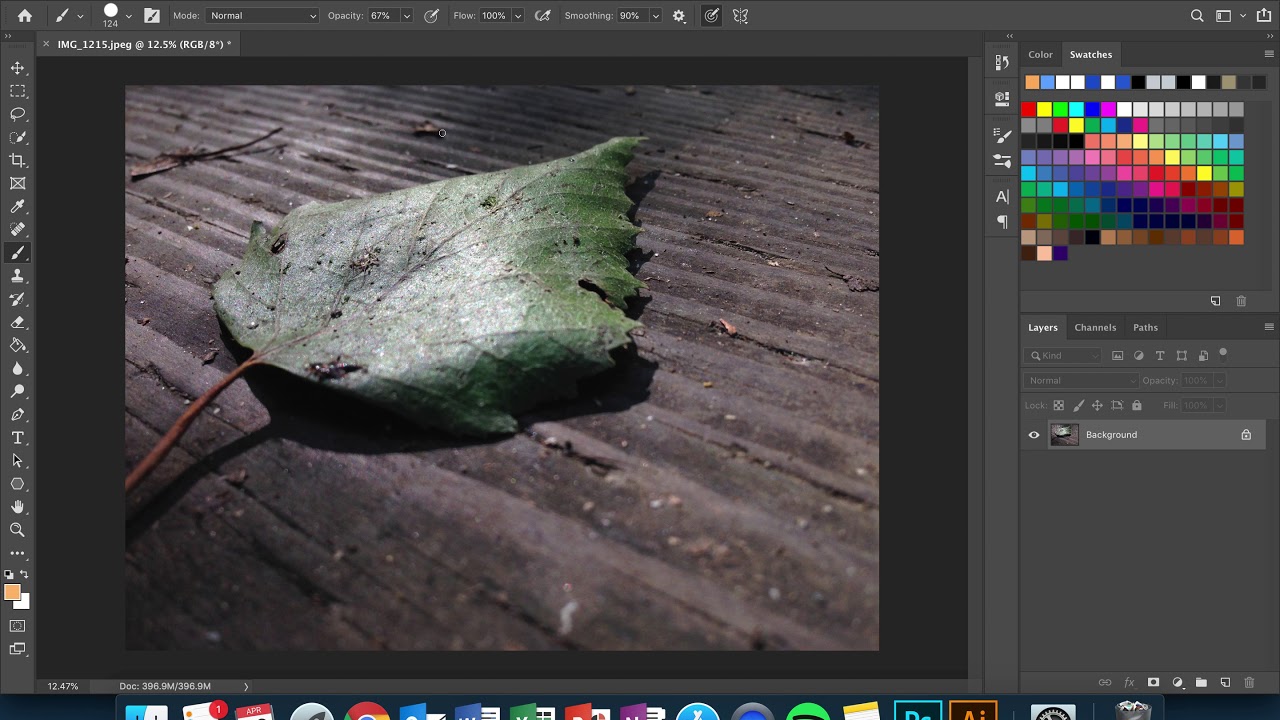Viewport: 1280px width, 720px height.
Task: Pick the red swatch in Swatches
Action: [1029, 109]
